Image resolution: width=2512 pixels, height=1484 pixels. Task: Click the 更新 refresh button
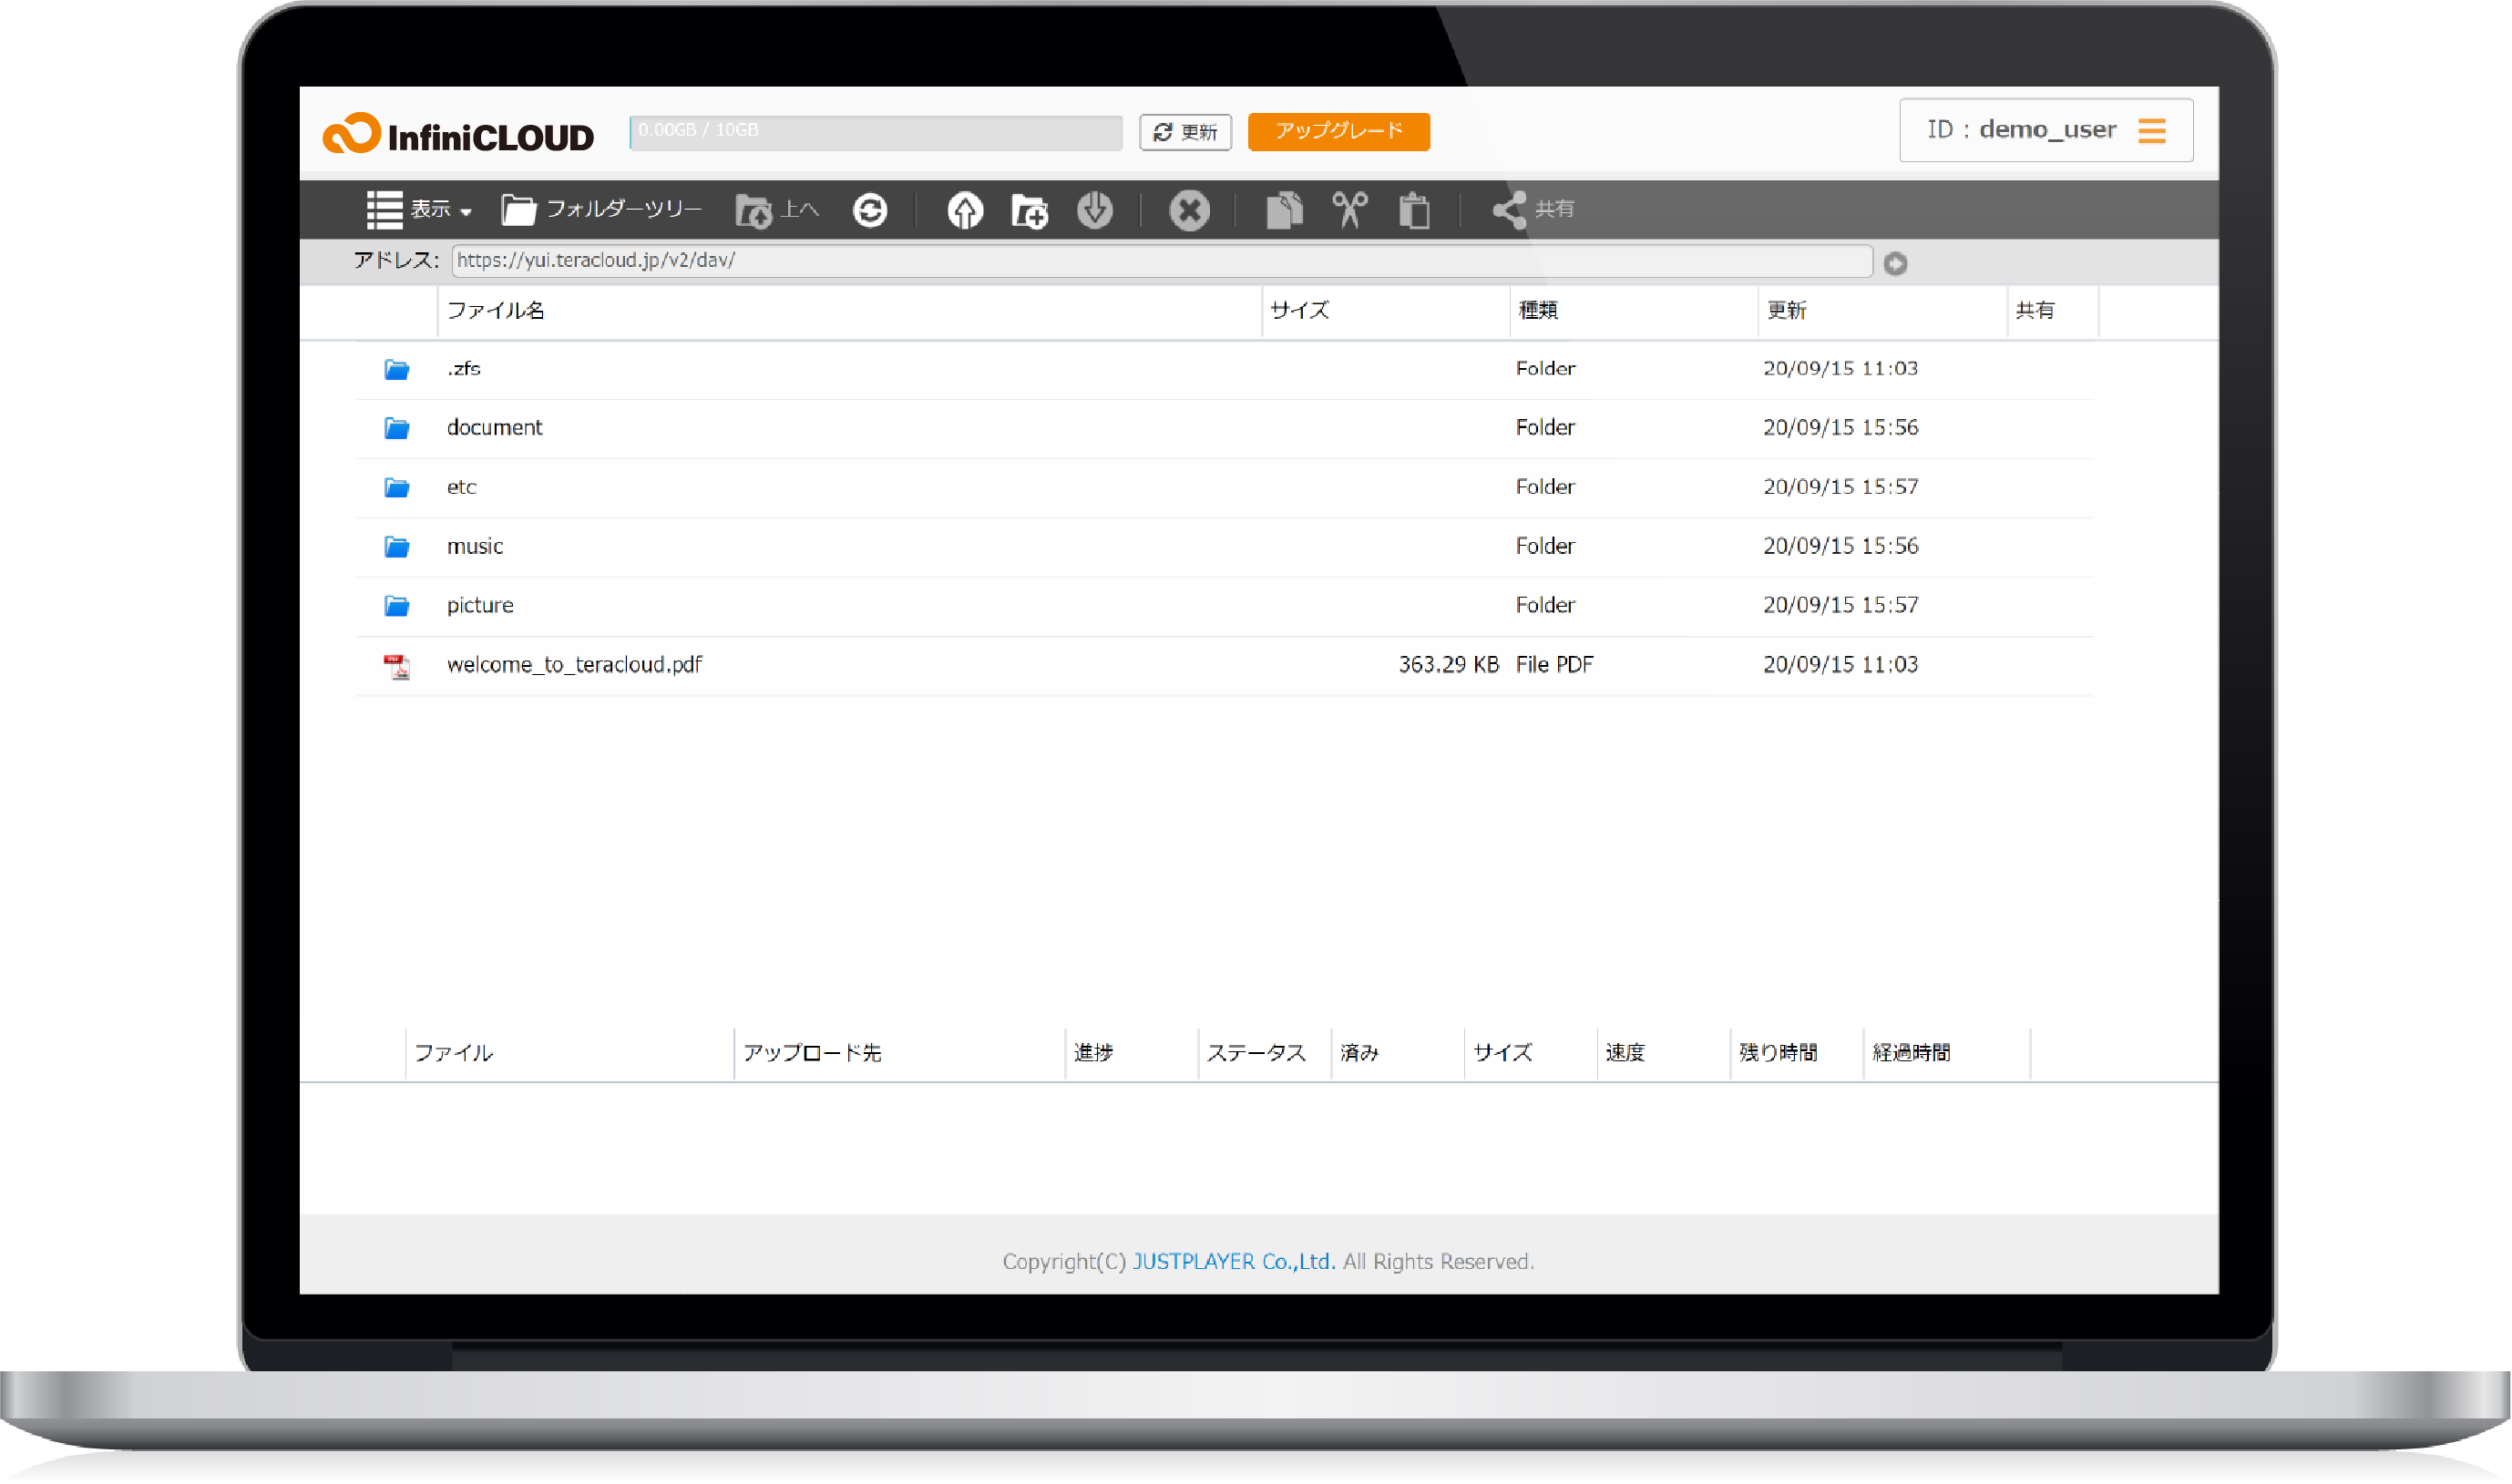(x=1185, y=131)
